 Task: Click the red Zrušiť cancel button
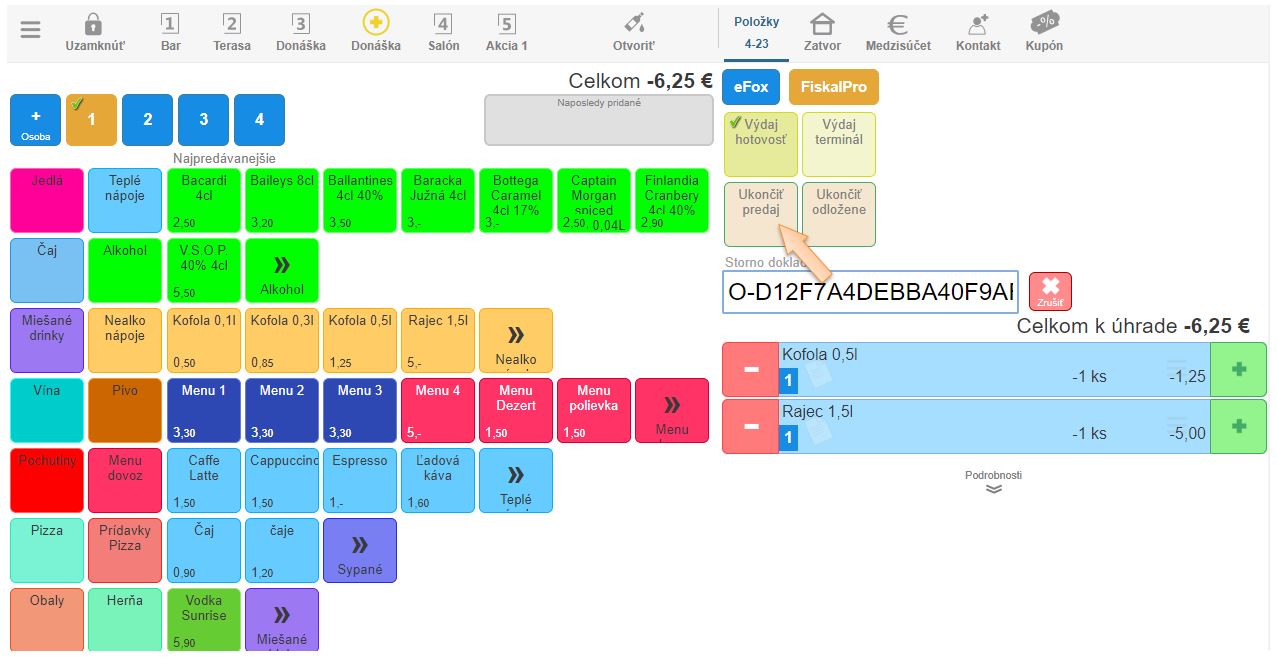point(1049,291)
